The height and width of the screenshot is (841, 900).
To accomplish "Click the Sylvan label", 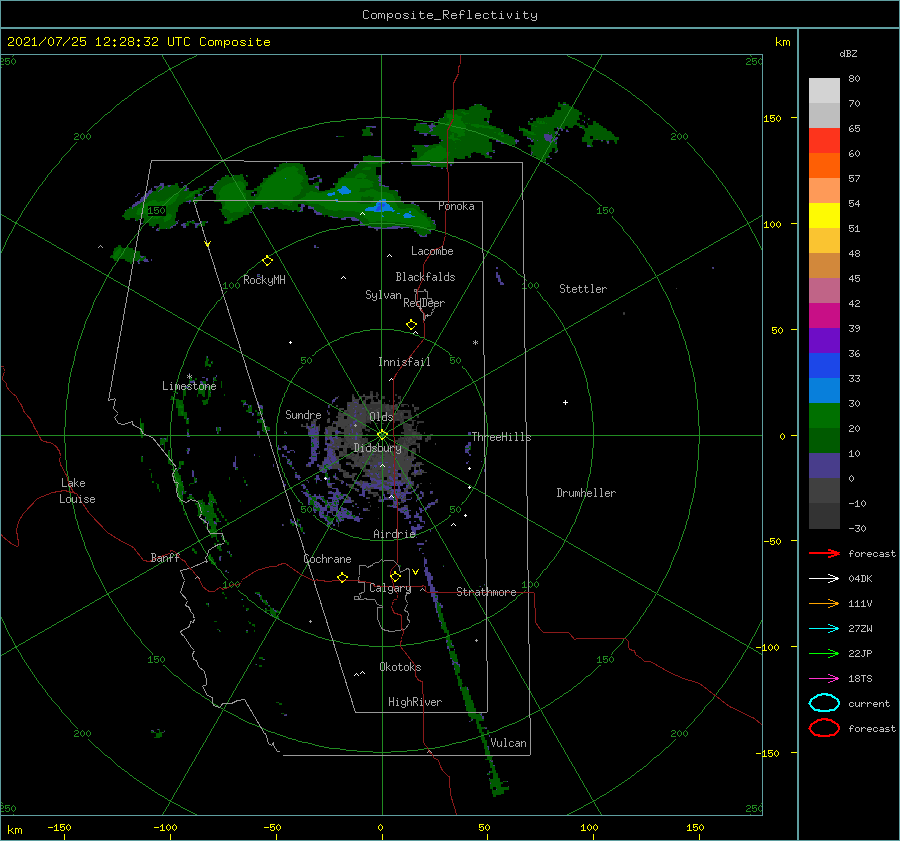I will [x=383, y=295].
